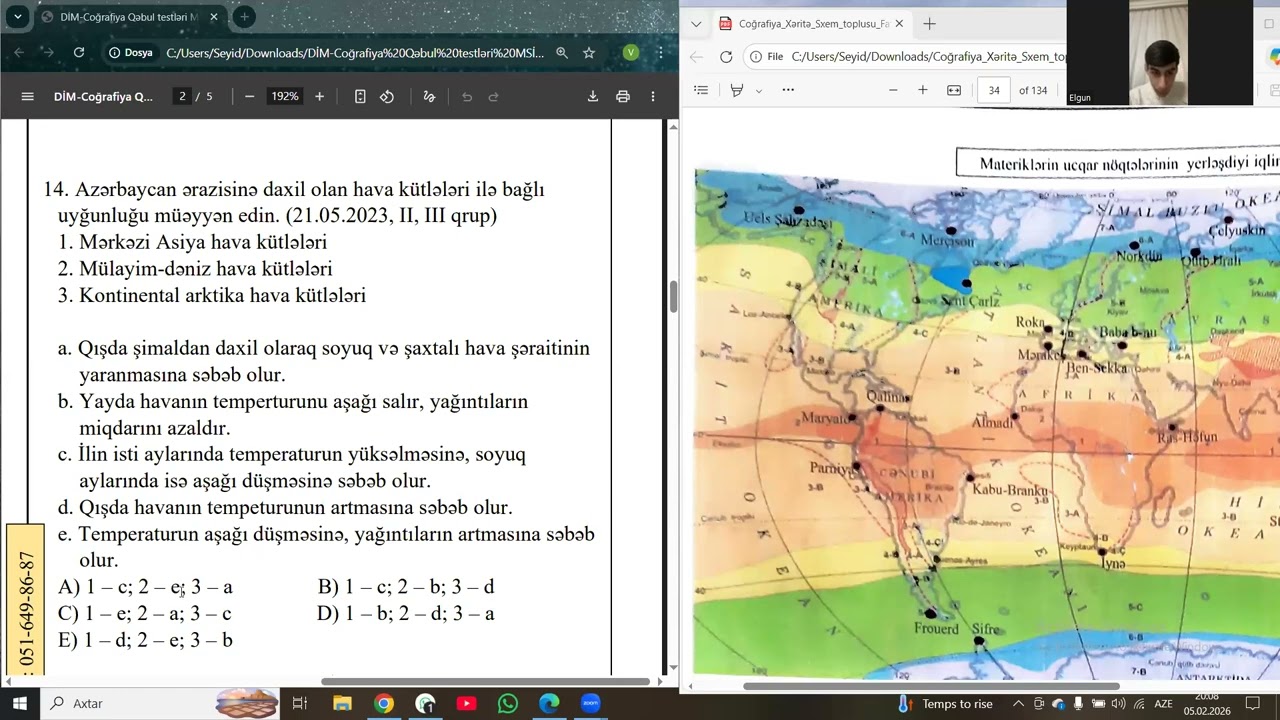Go back in Chrome window
This screenshot has width=1280, height=720.
(x=19, y=53)
